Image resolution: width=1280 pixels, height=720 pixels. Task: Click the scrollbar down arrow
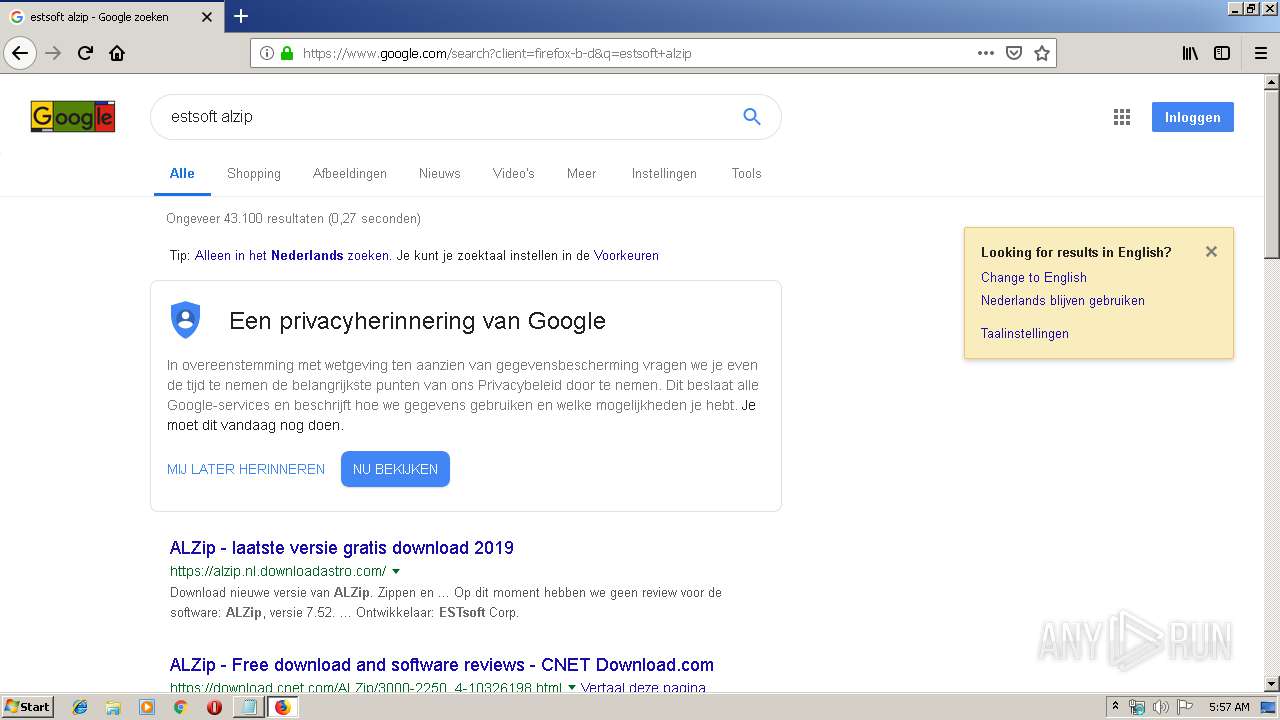tap(1272, 684)
